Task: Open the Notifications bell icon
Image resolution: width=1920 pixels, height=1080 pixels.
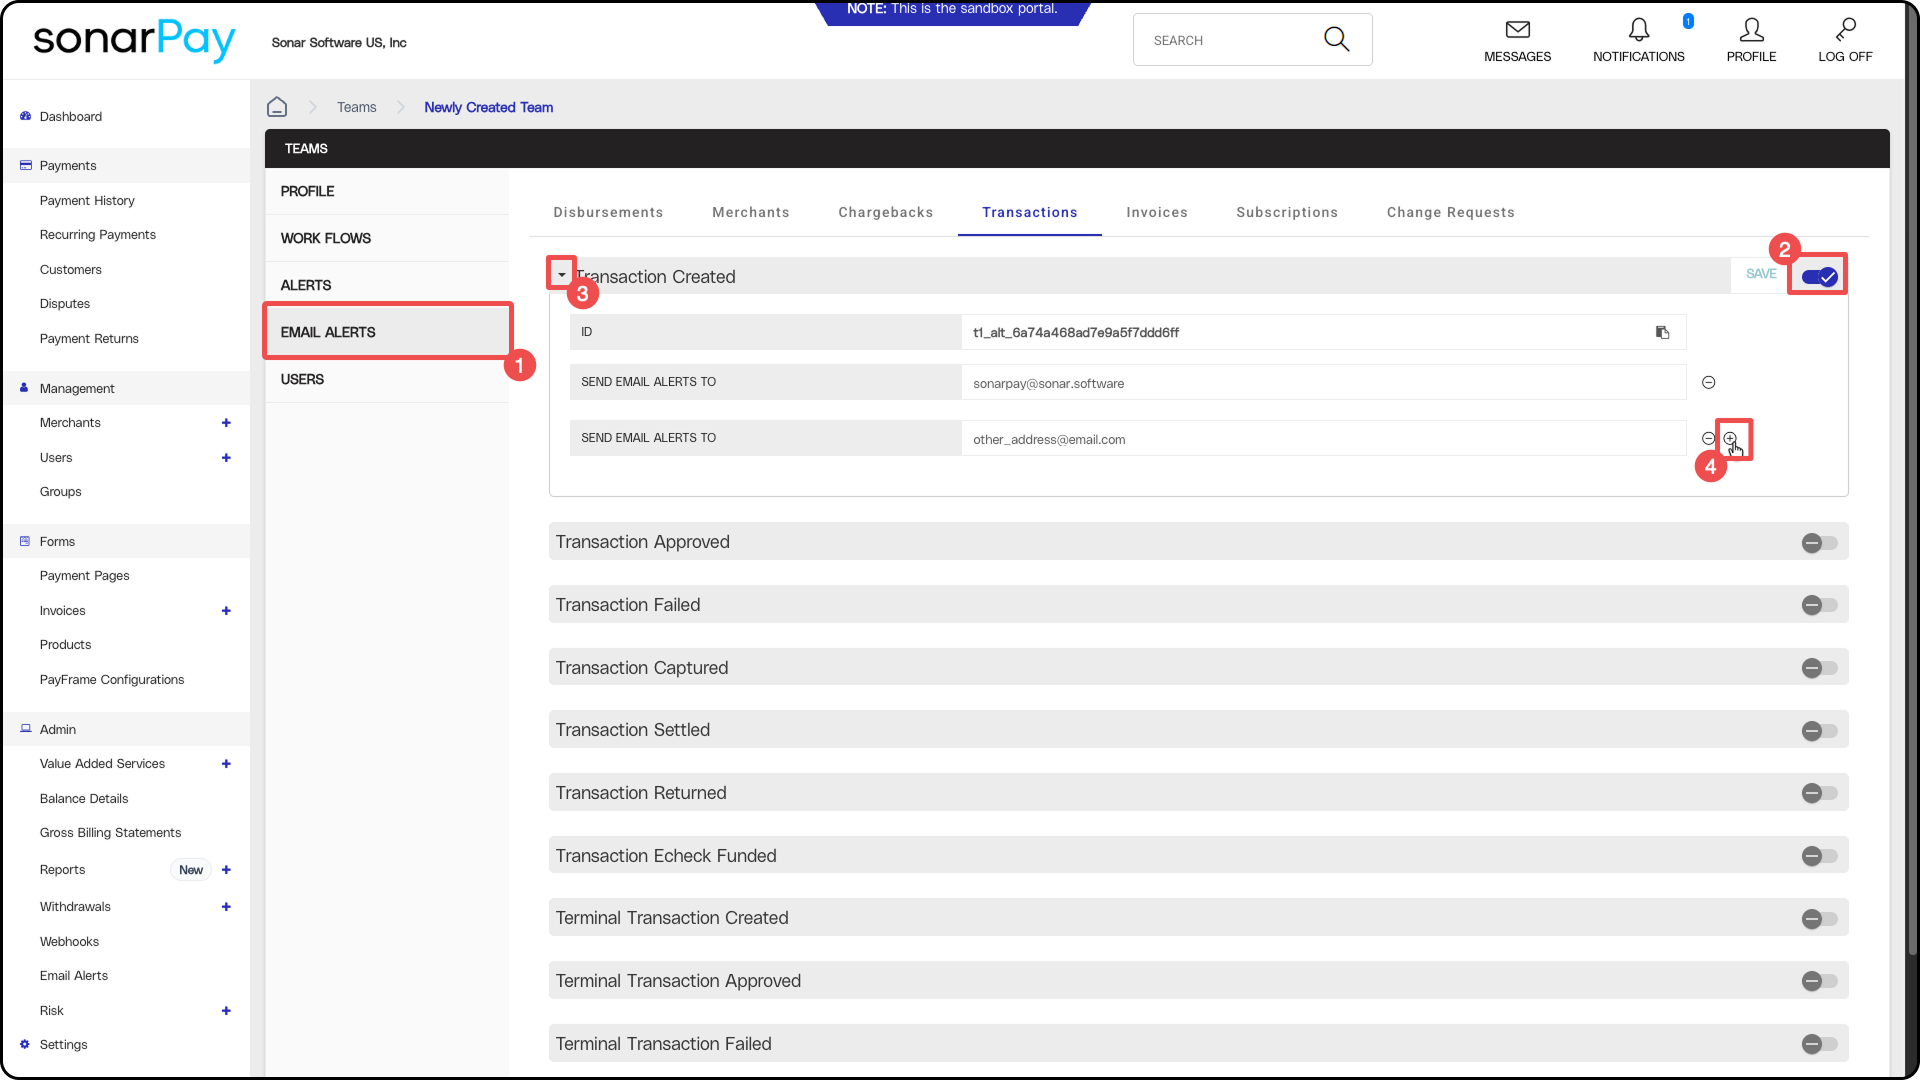Action: [1639, 30]
